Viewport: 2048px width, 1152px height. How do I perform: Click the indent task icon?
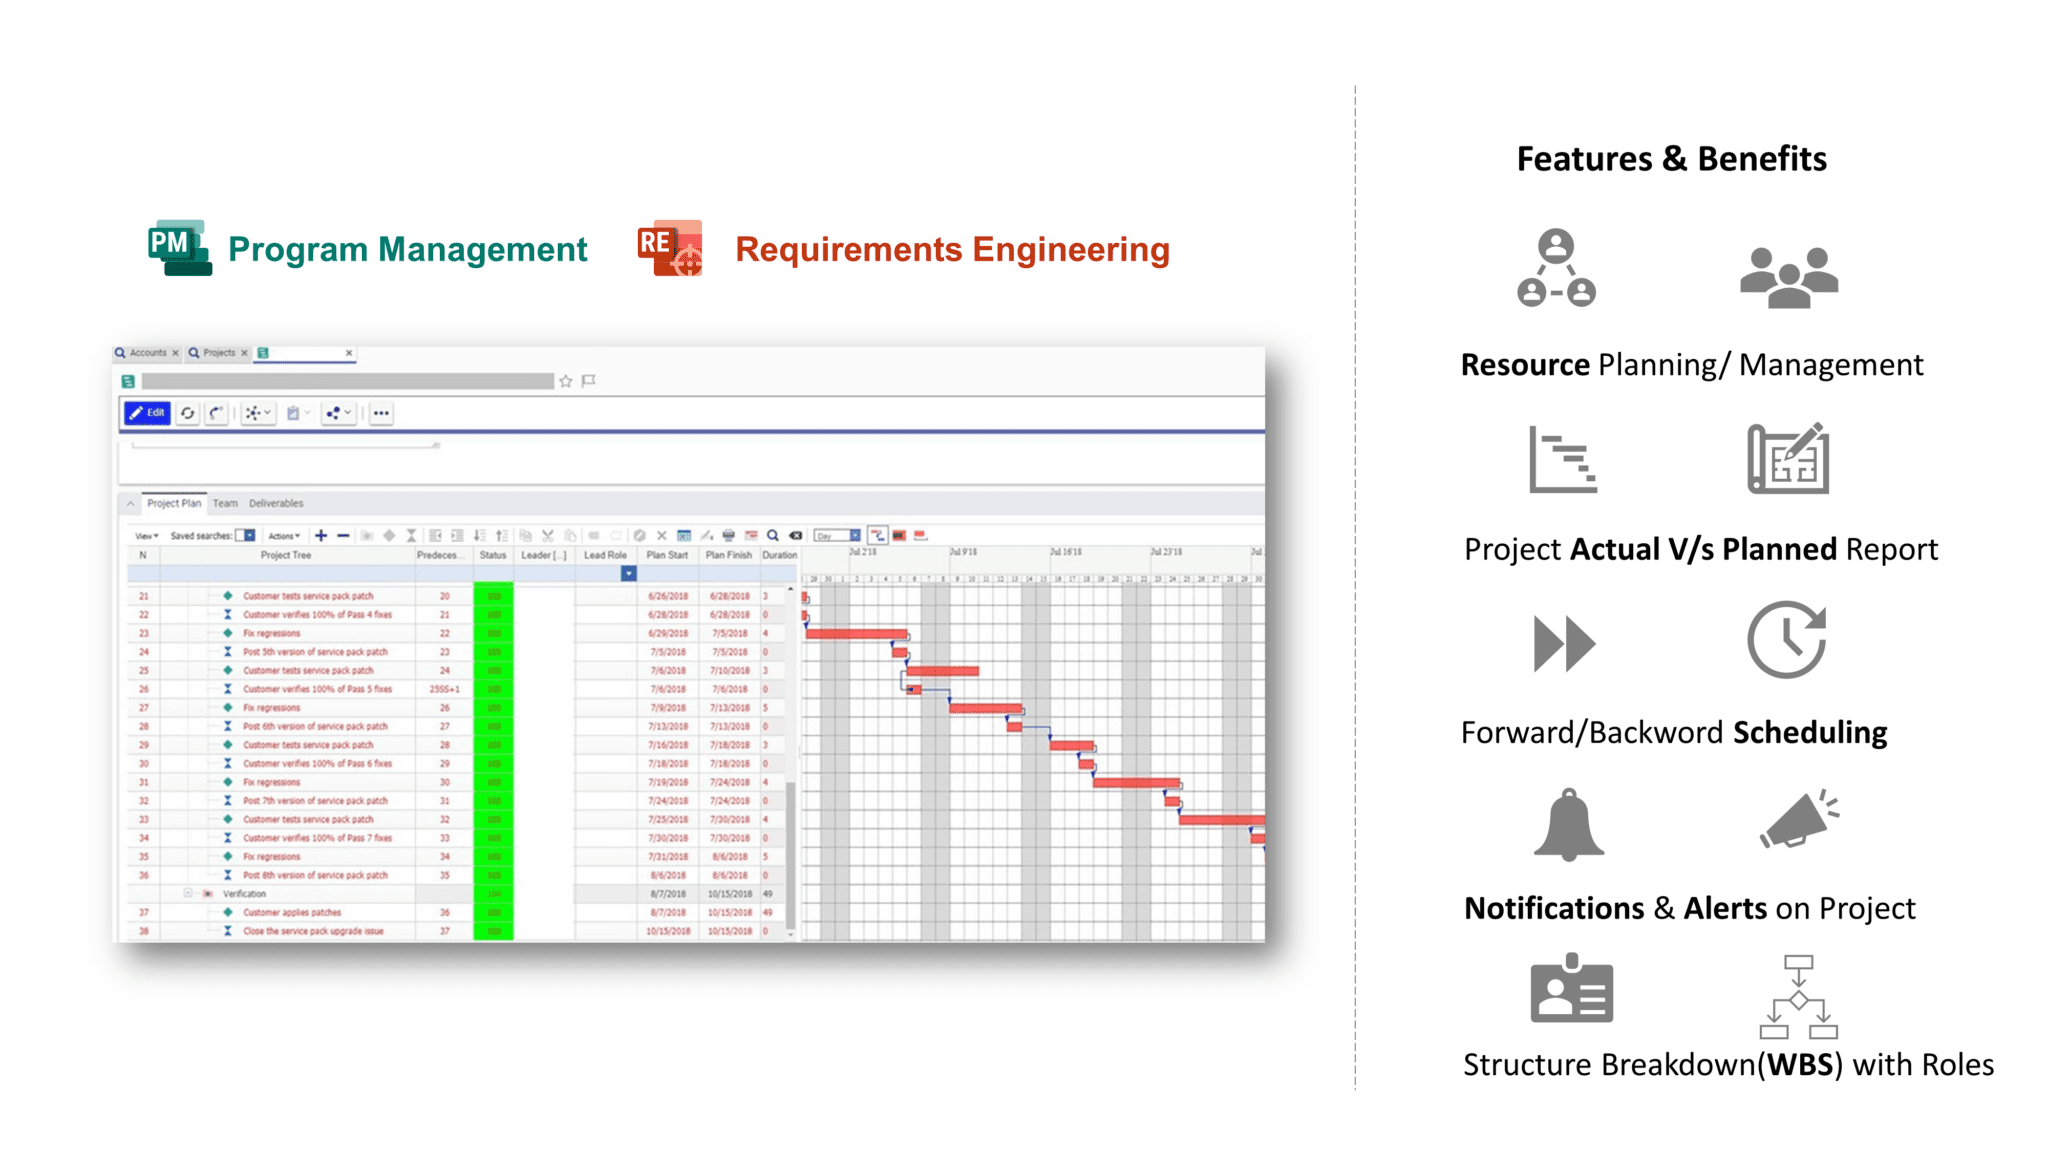457,536
